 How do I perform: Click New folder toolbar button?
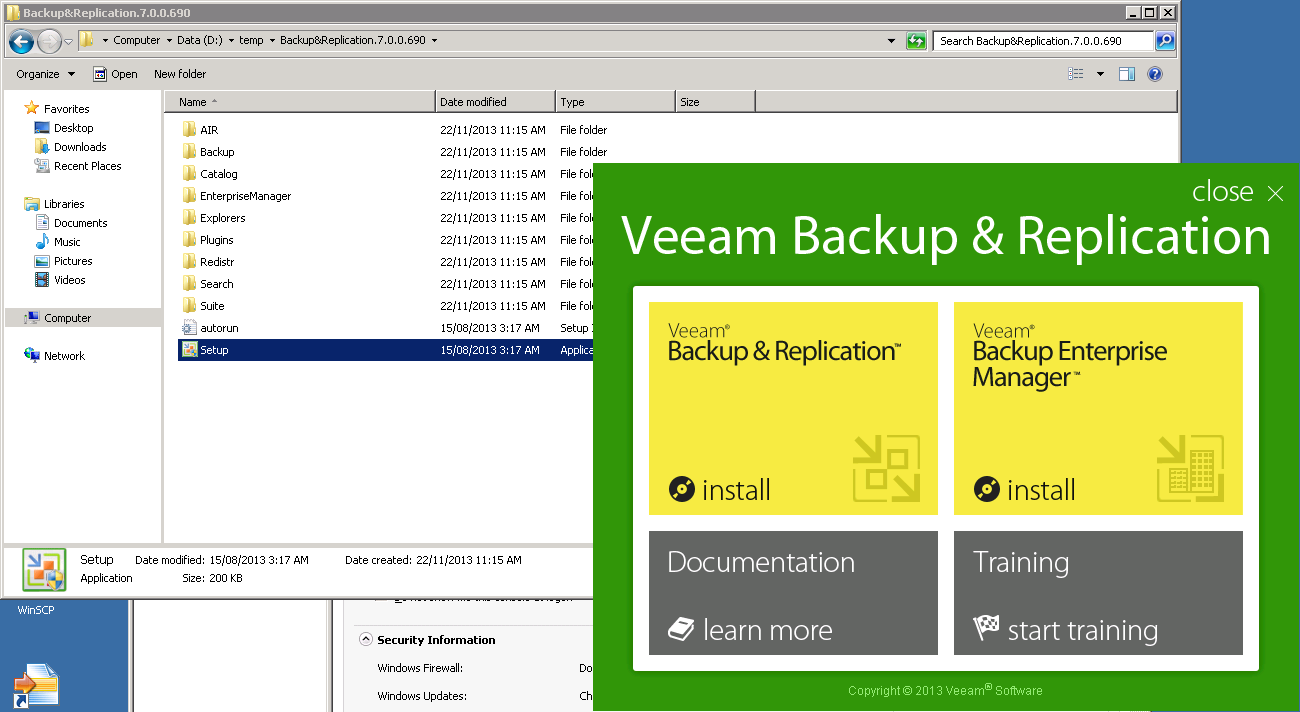click(x=180, y=74)
